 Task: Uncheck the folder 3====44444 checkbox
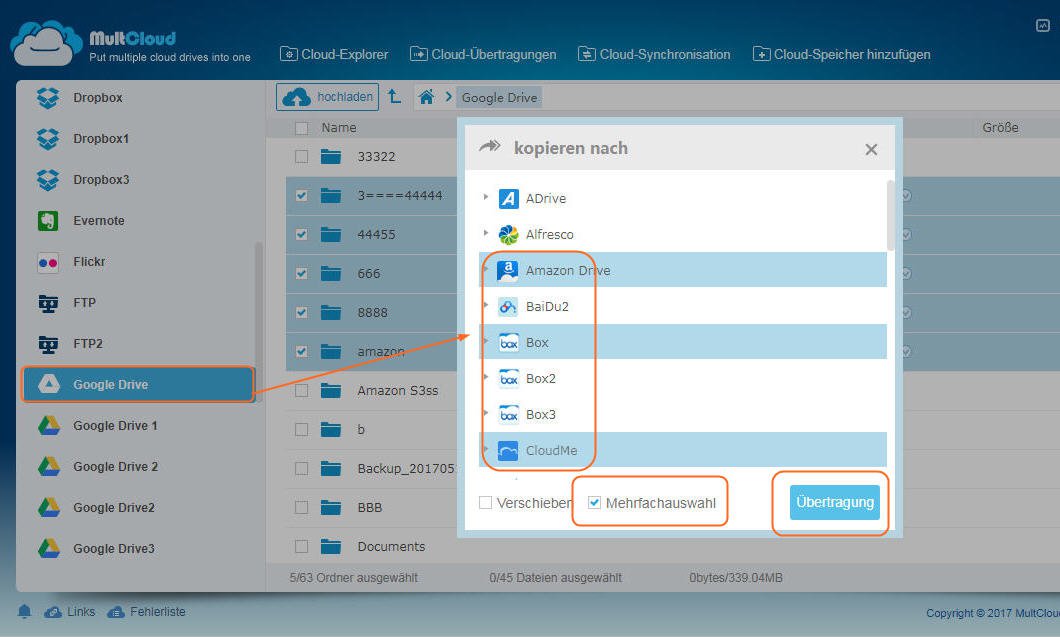point(302,195)
